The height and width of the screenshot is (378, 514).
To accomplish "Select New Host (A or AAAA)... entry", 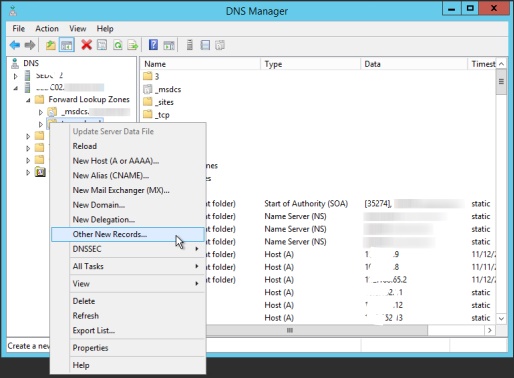I will [116, 161].
